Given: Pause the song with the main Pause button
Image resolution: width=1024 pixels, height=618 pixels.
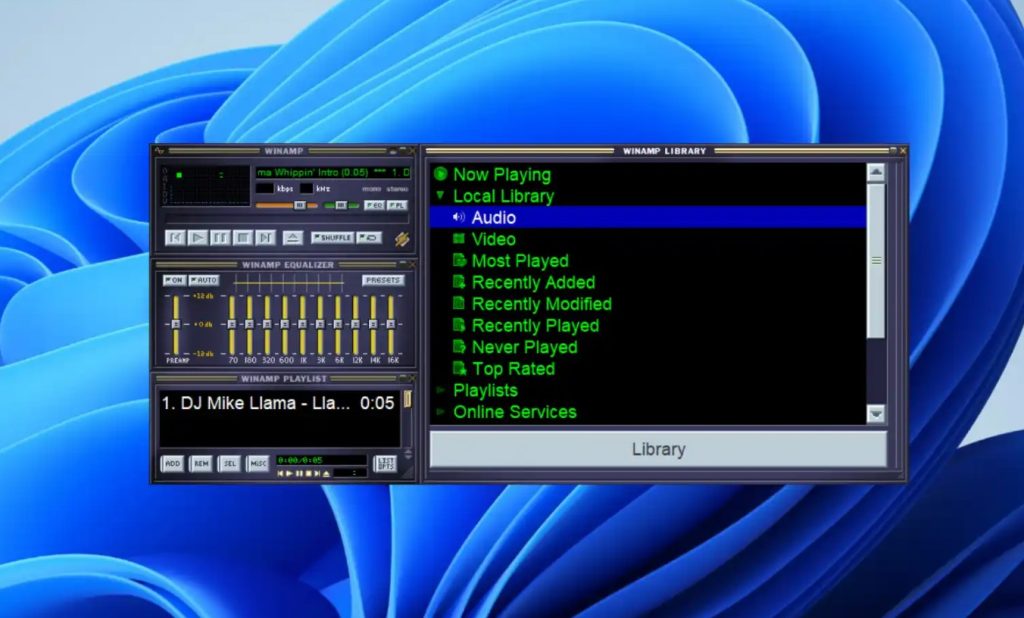Looking at the screenshot, I should (x=220, y=238).
